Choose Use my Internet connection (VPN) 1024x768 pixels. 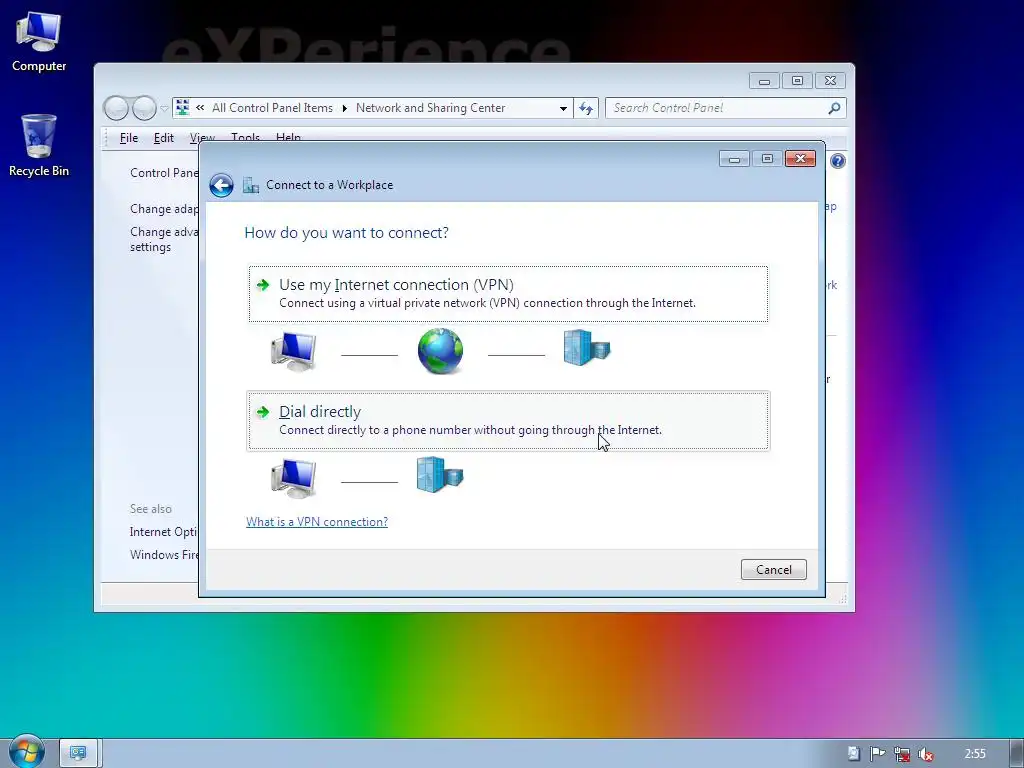click(x=508, y=294)
